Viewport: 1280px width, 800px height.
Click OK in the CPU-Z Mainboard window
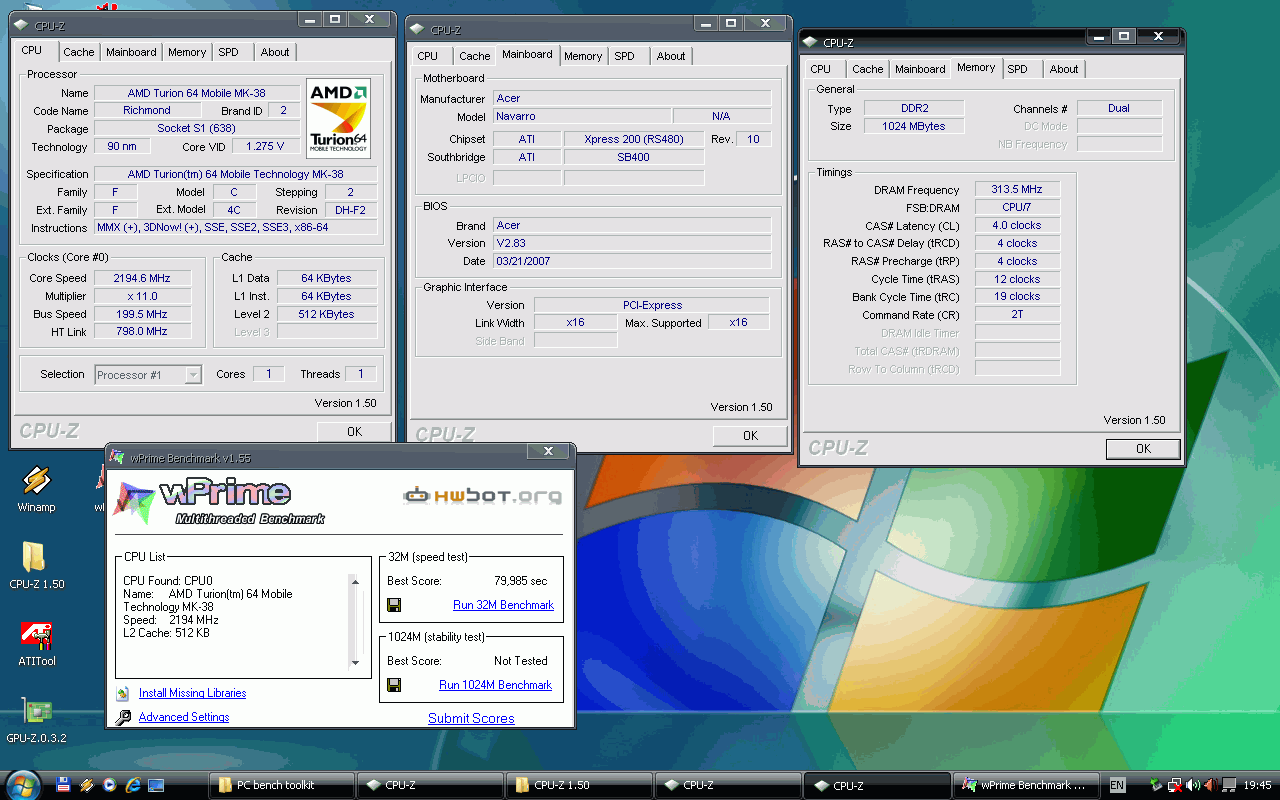click(750, 435)
